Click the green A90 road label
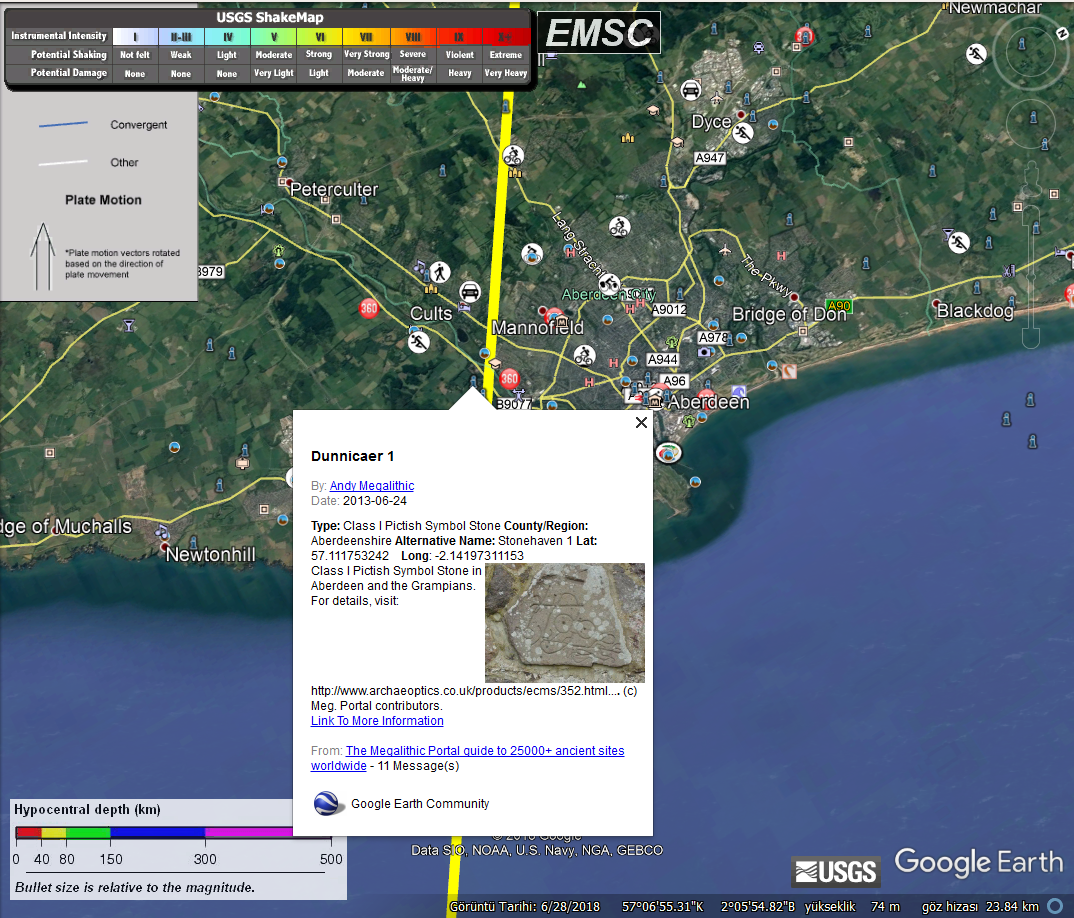This screenshot has height=918, width=1074. click(x=838, y=306)
